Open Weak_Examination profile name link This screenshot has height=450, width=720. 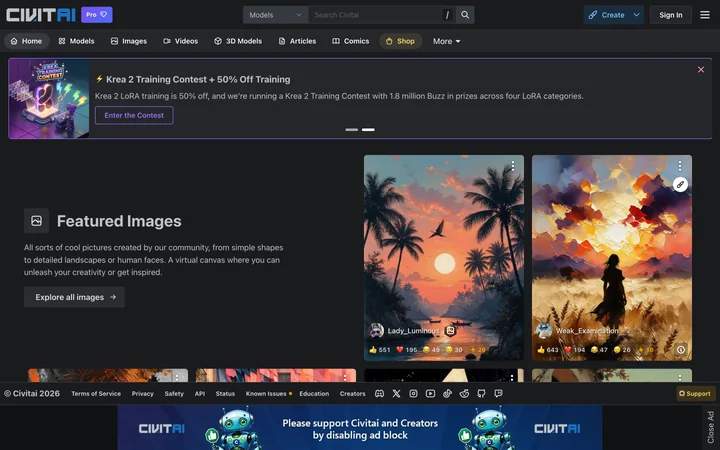click(x=587, y=331)
